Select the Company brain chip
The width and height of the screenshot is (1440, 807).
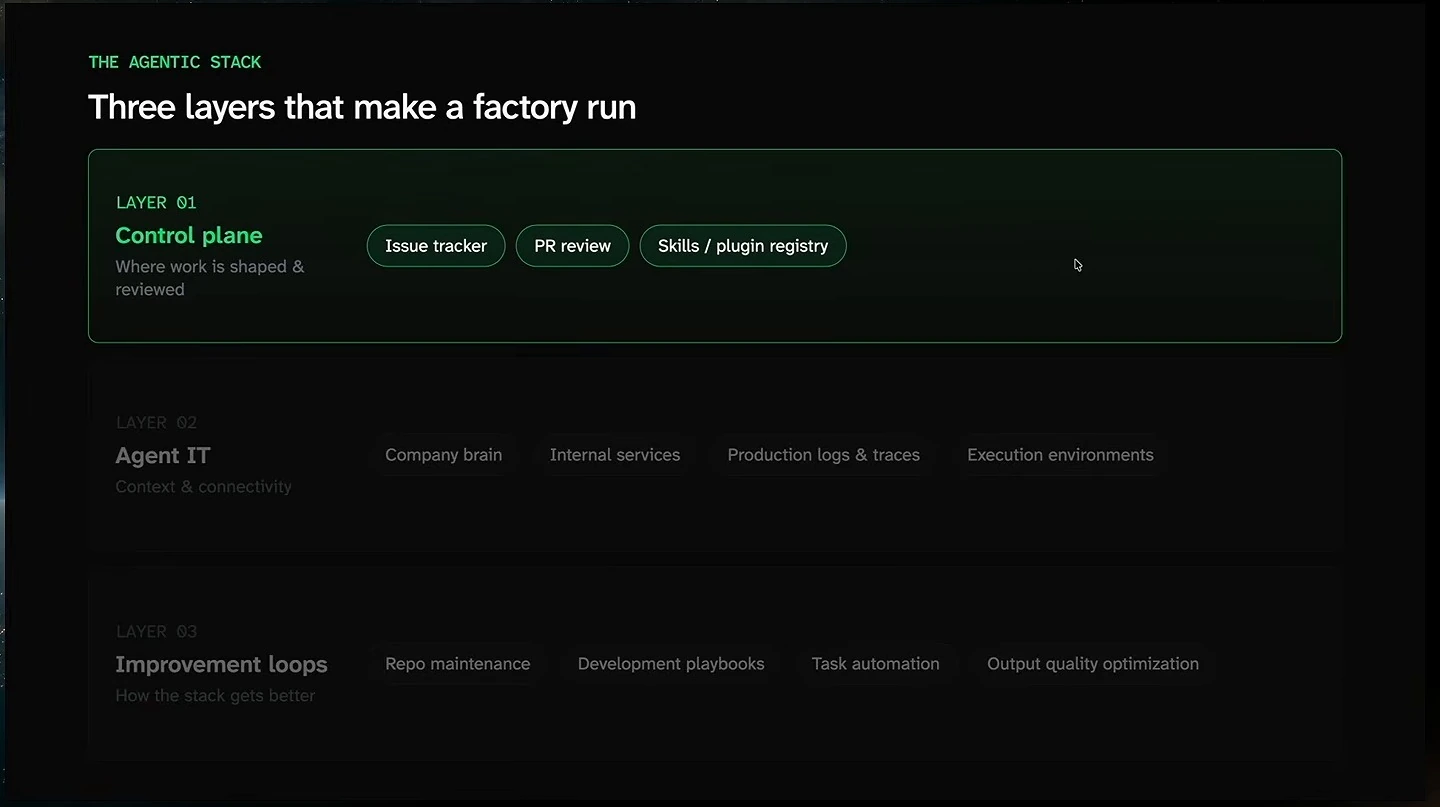tap(444, 455)
